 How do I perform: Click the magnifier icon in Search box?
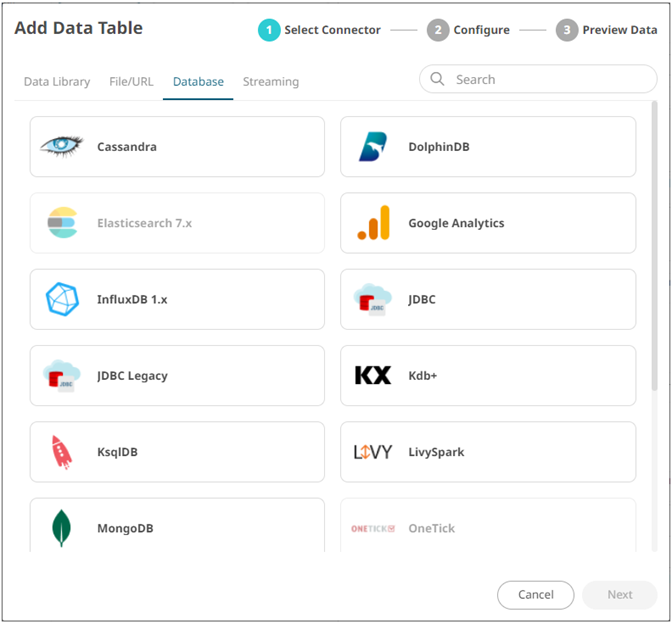tap(437, 79)
